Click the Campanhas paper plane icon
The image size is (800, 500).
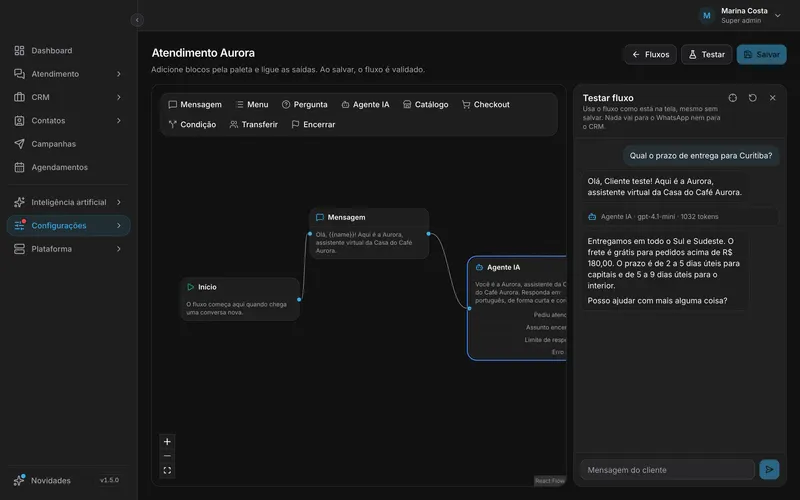pyautogui.click(x=19, y=144)
